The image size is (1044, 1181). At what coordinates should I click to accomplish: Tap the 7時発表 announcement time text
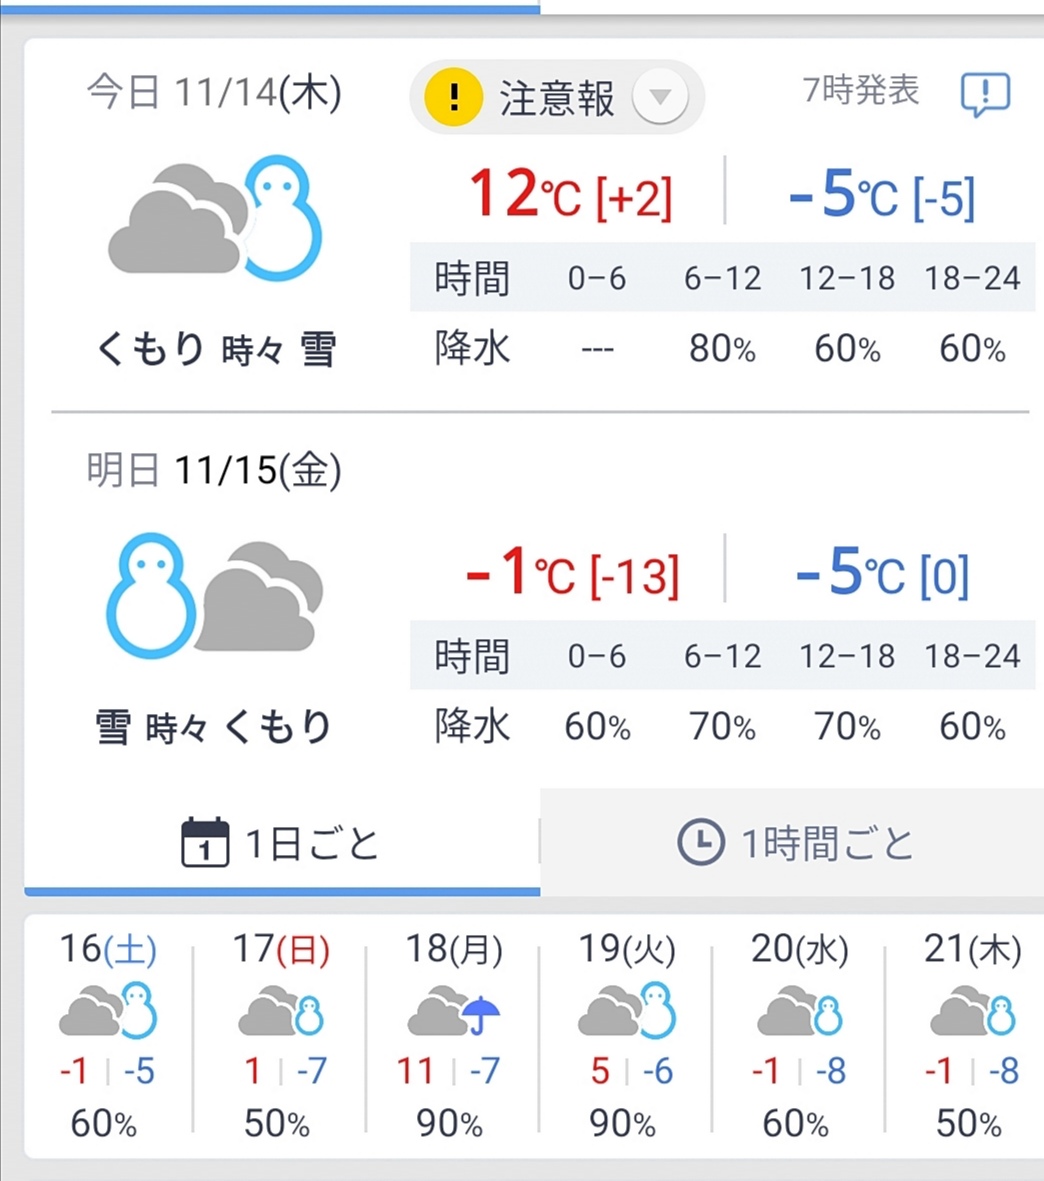point(861,90)
